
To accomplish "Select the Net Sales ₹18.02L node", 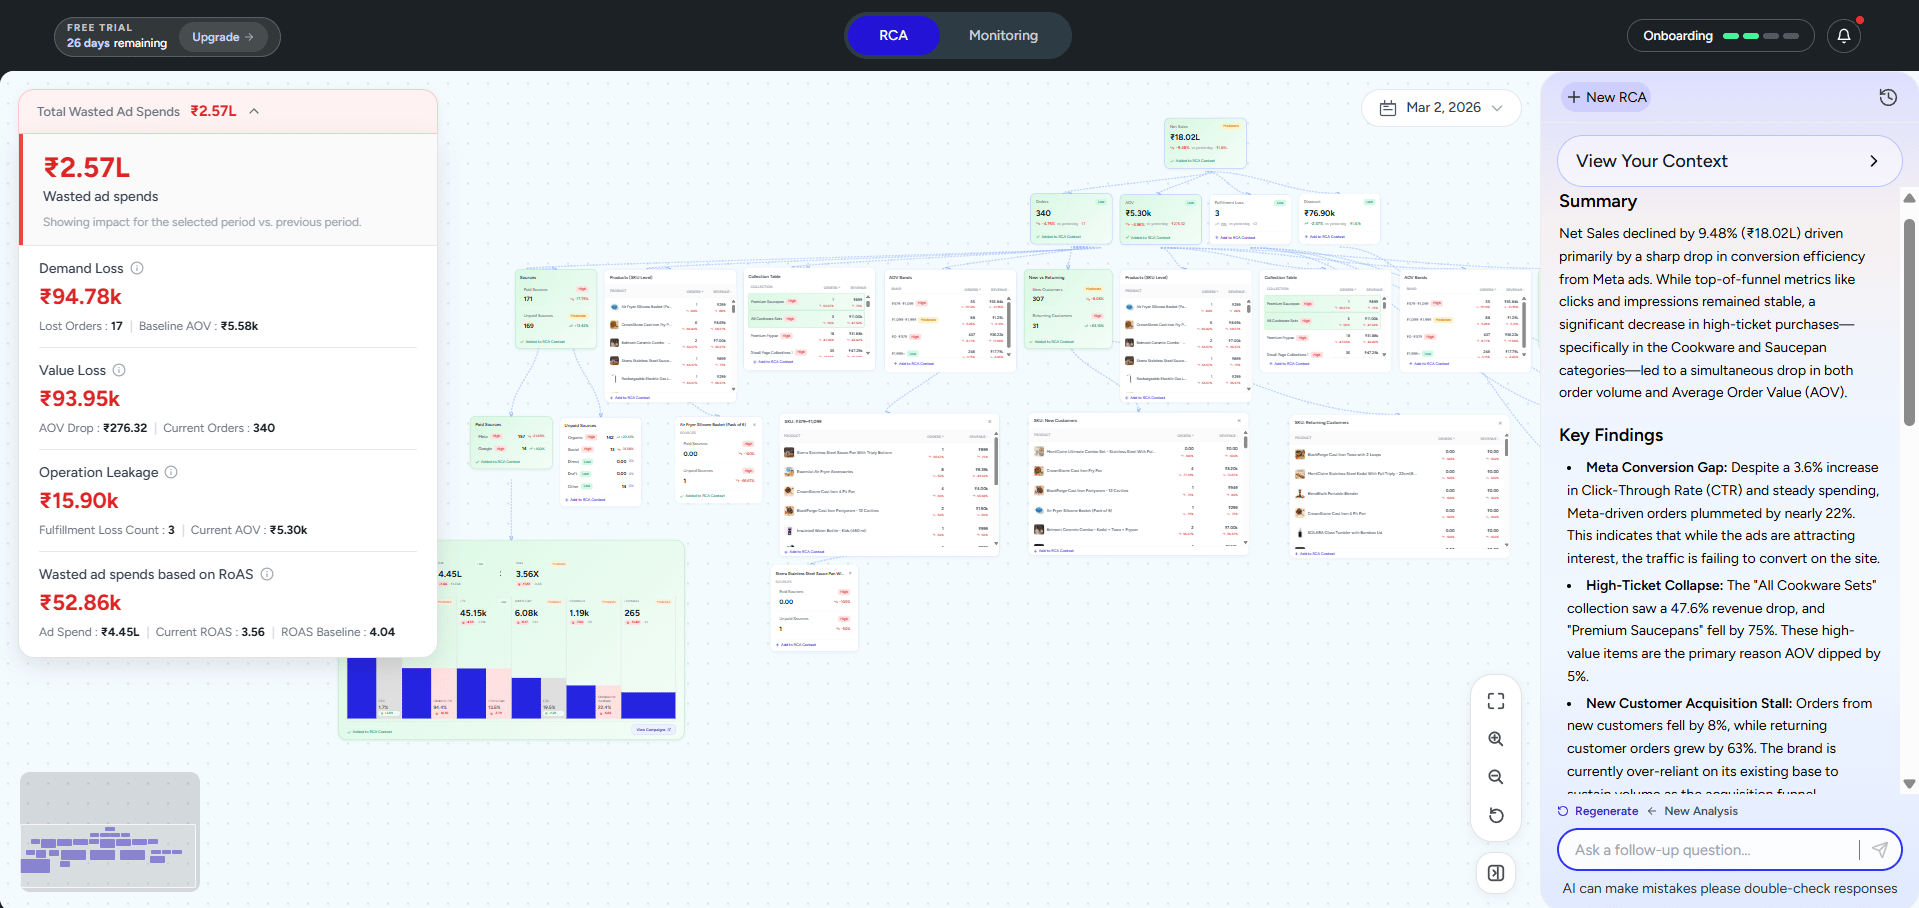I will click(x=1206, y=143).
